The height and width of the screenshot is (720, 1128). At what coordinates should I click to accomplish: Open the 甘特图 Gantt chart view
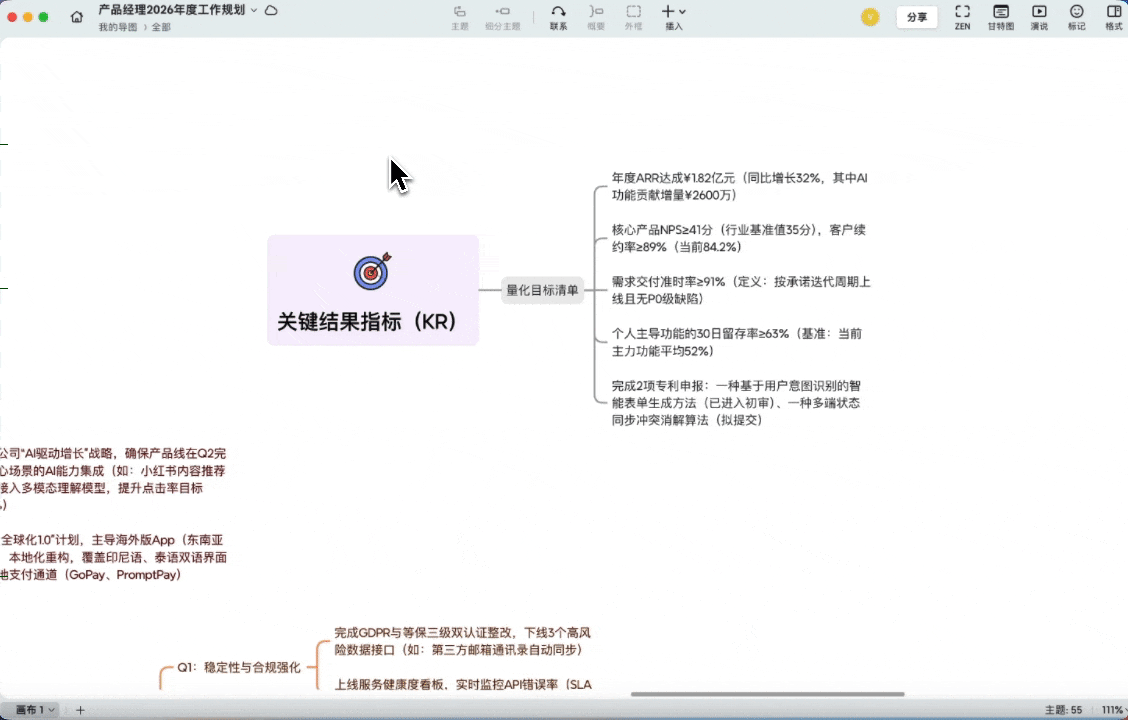(1001, 15)
